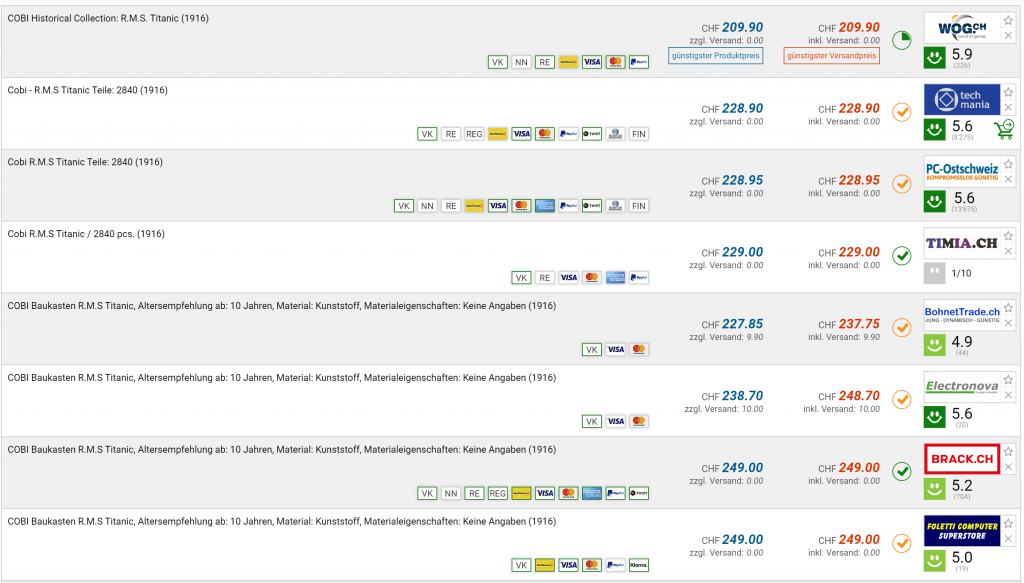The width and height of the screenshot is (1024, 583).
Task: Hide the Foletti Computer offer with X
Action: point(1008,539)
